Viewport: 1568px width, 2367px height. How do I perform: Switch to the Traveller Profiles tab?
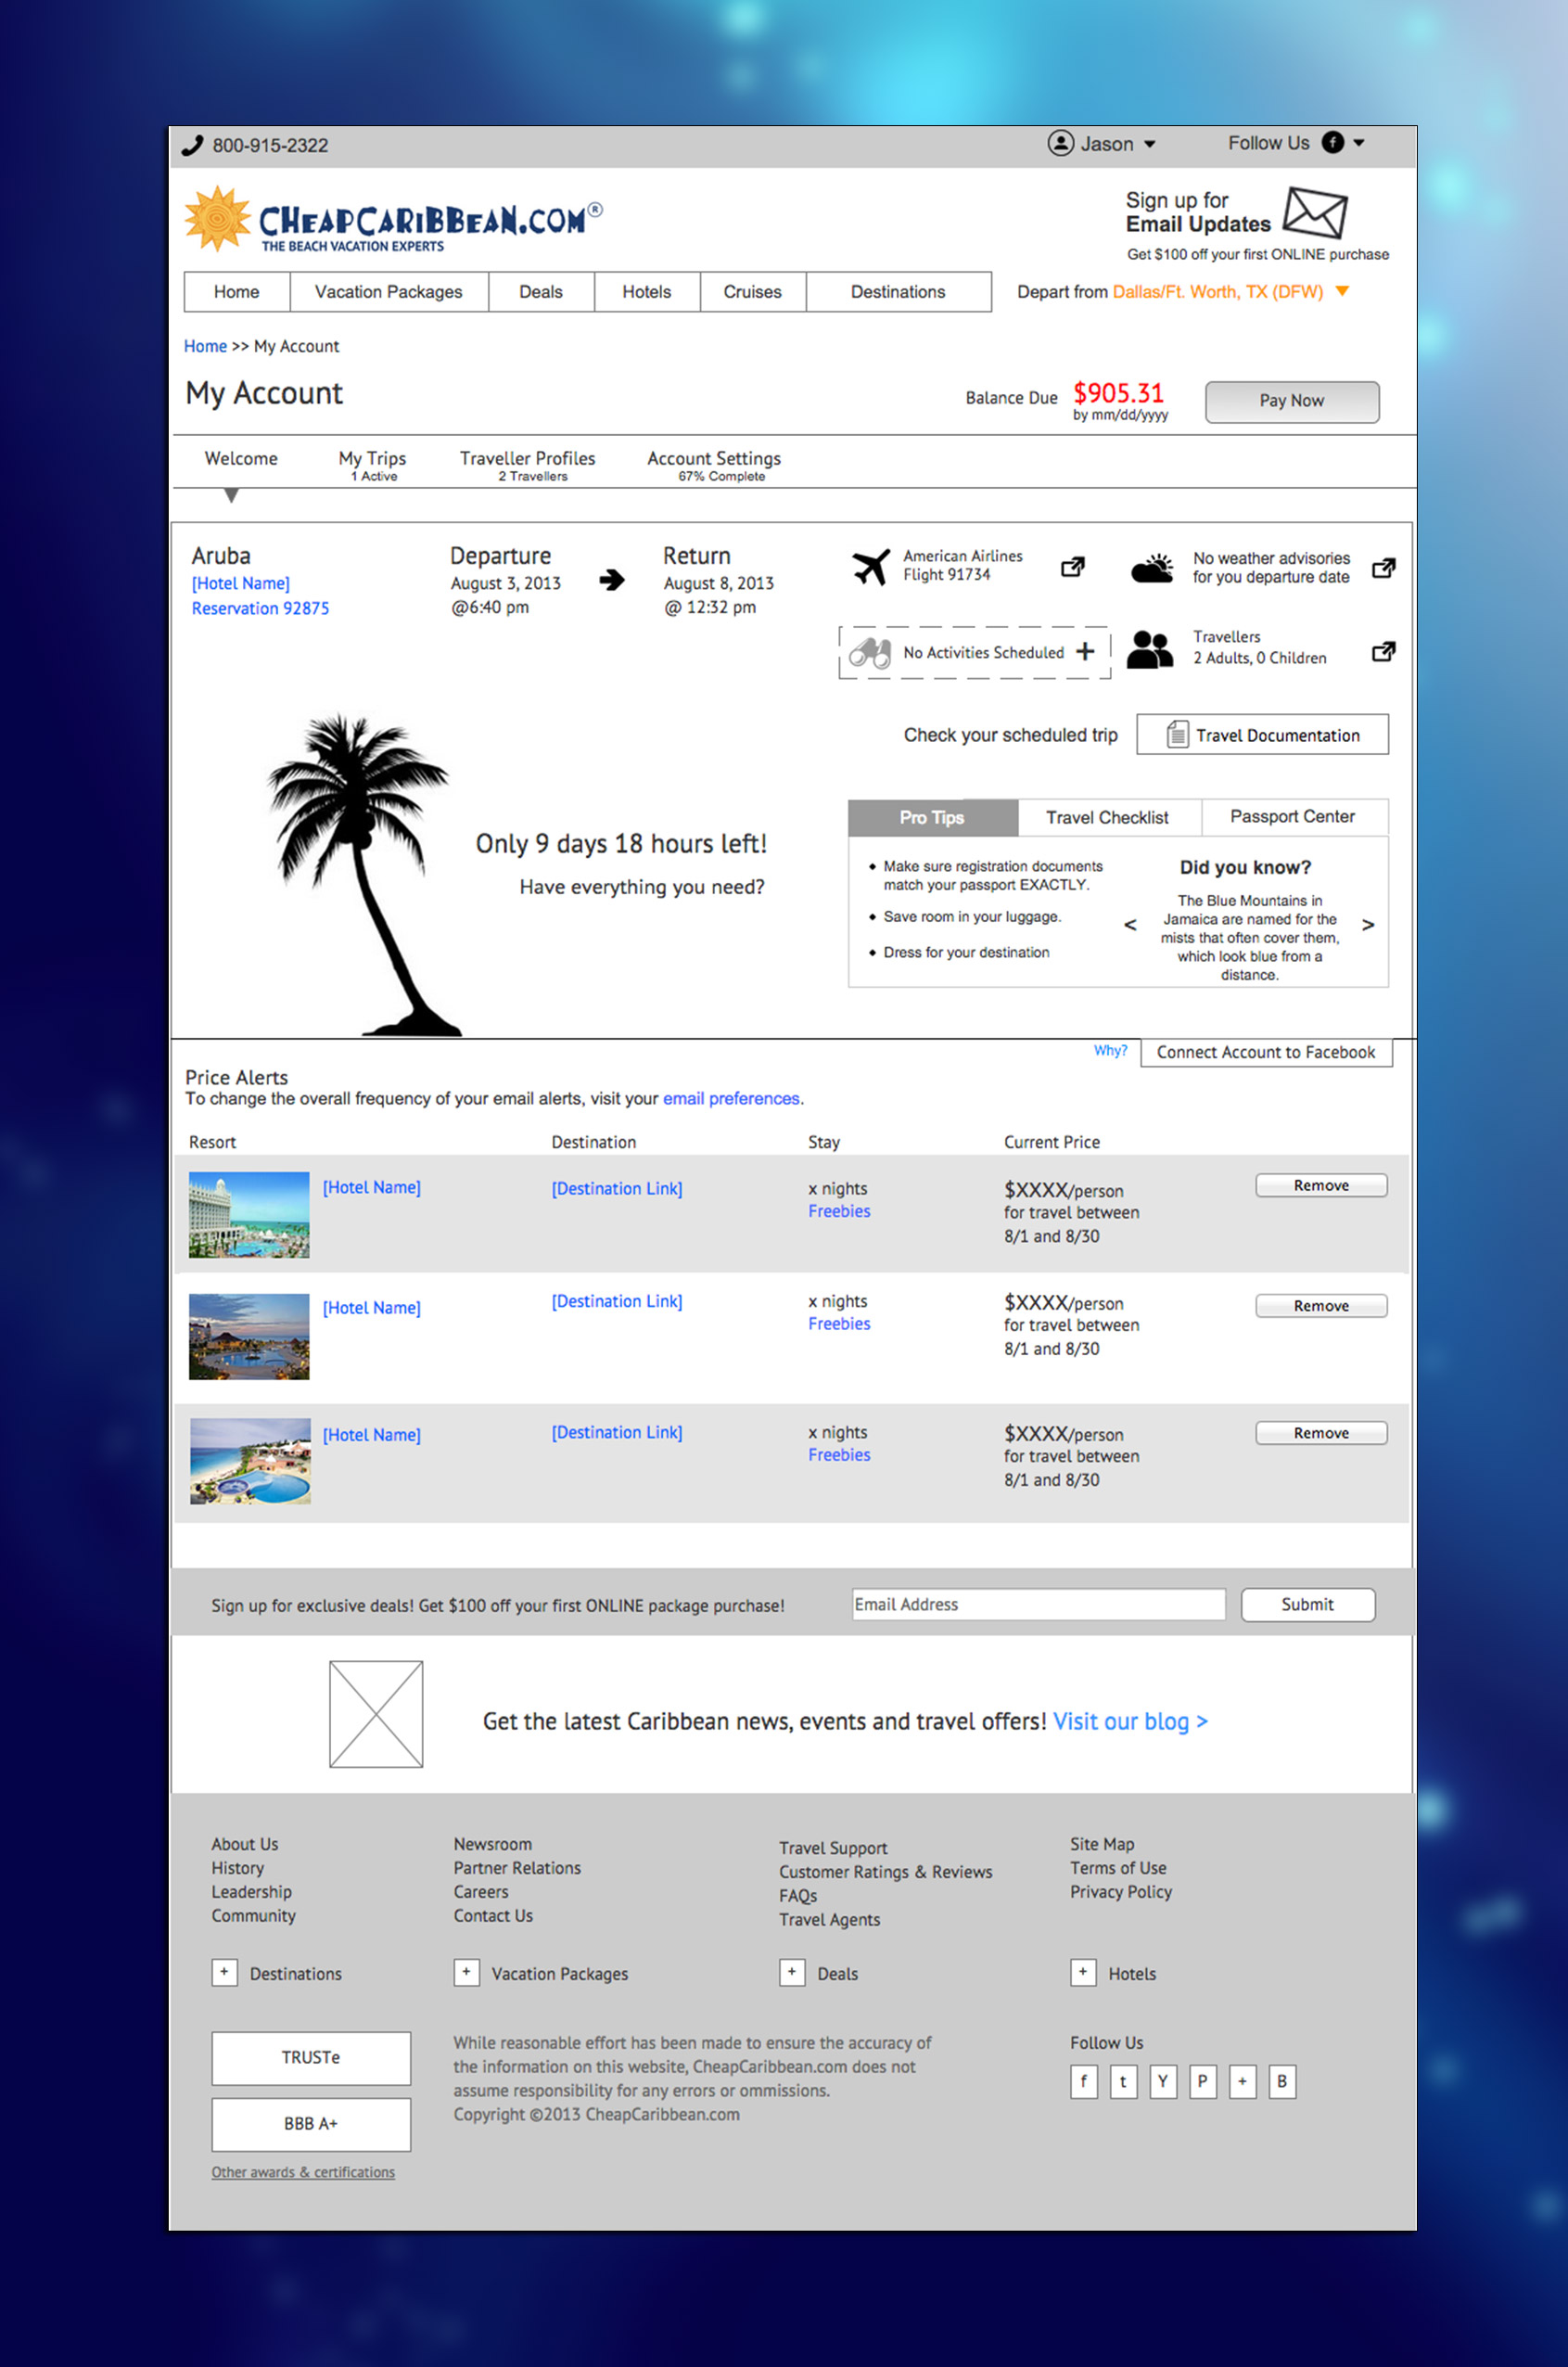pyautogui.click(x=527, y=464)
